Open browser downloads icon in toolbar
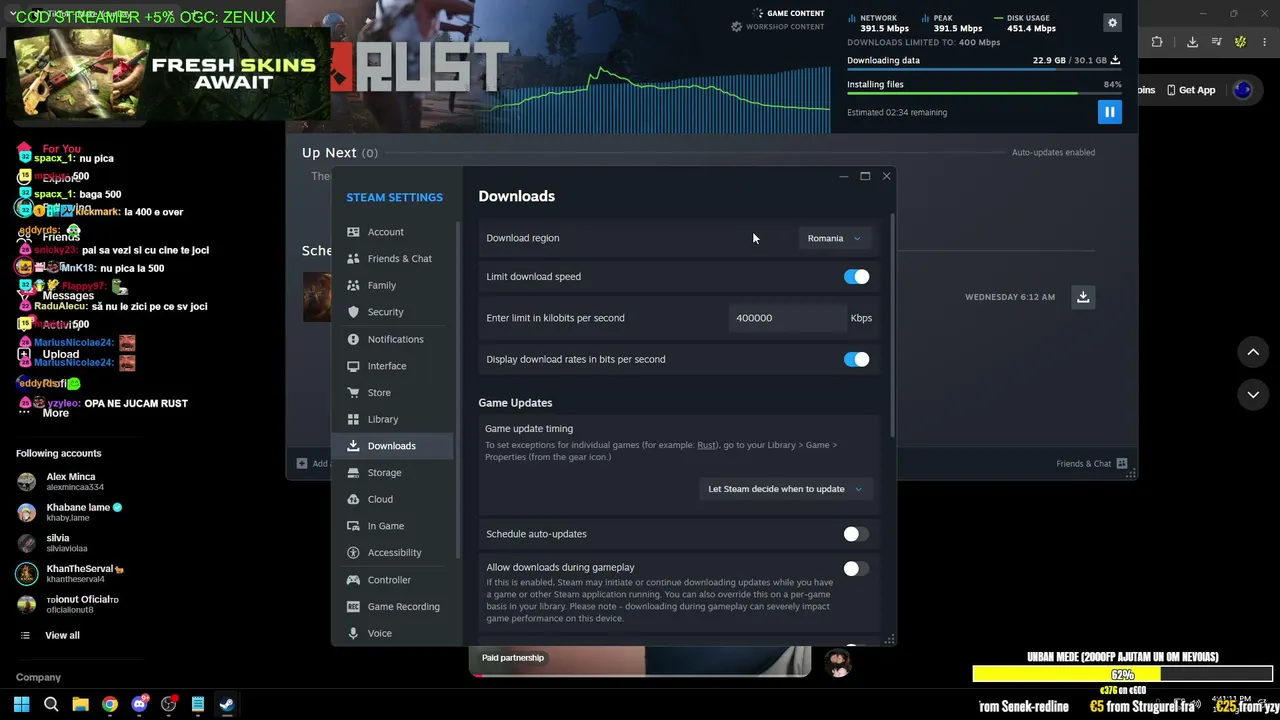1280x720 pixels. click(x=1192, y=42)
